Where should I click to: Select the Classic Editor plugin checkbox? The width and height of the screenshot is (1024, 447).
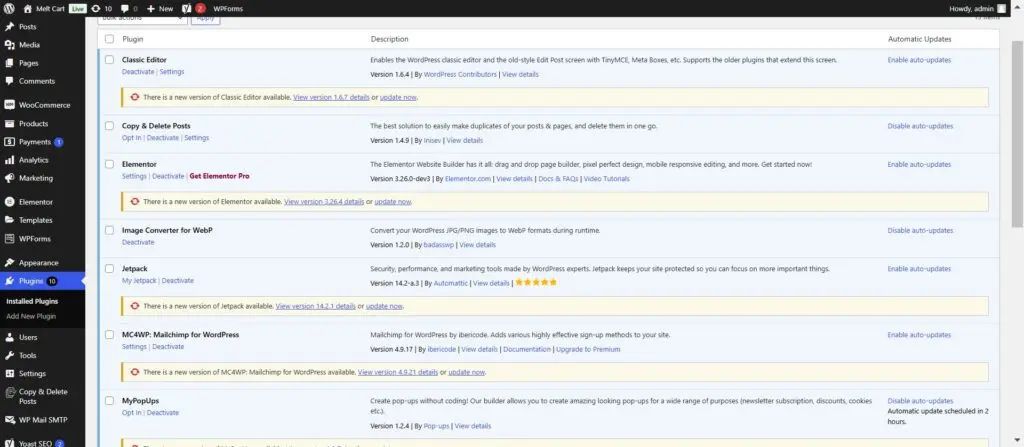coord(110,60)
